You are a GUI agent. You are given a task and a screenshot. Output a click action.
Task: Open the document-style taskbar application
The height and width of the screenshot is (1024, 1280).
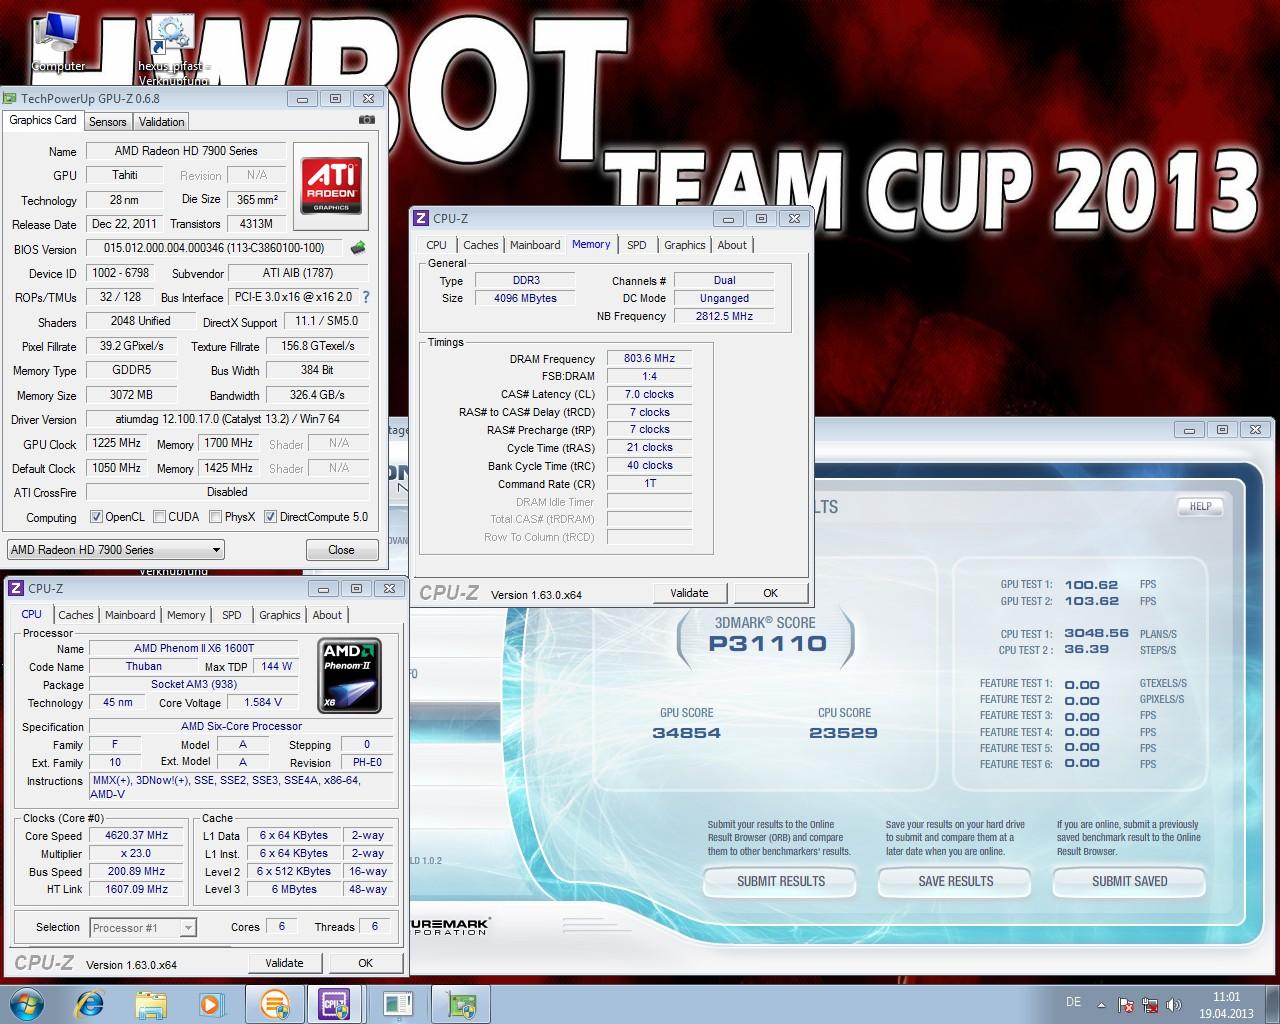[397, 1003]
